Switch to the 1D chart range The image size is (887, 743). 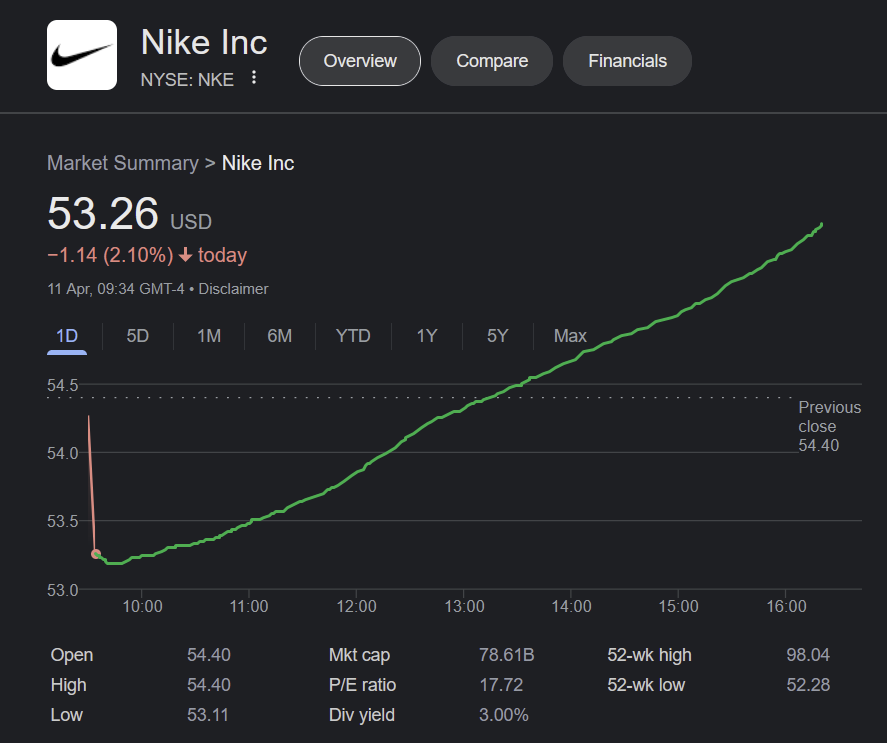(67, 336)
